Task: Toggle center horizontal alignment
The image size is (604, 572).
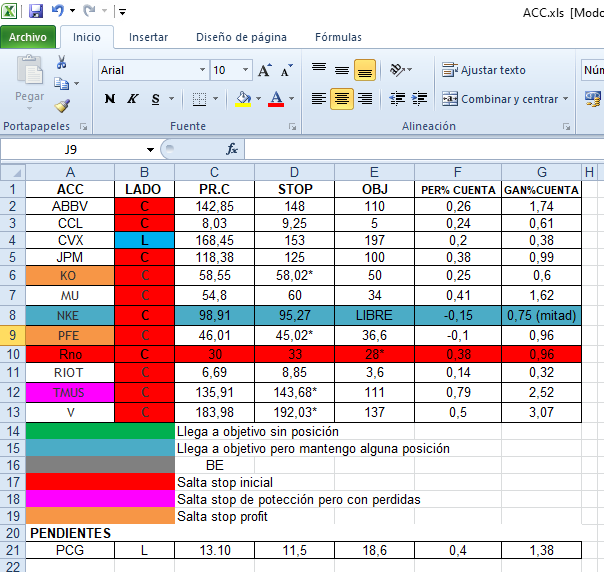Action: [x=342, y=99]
